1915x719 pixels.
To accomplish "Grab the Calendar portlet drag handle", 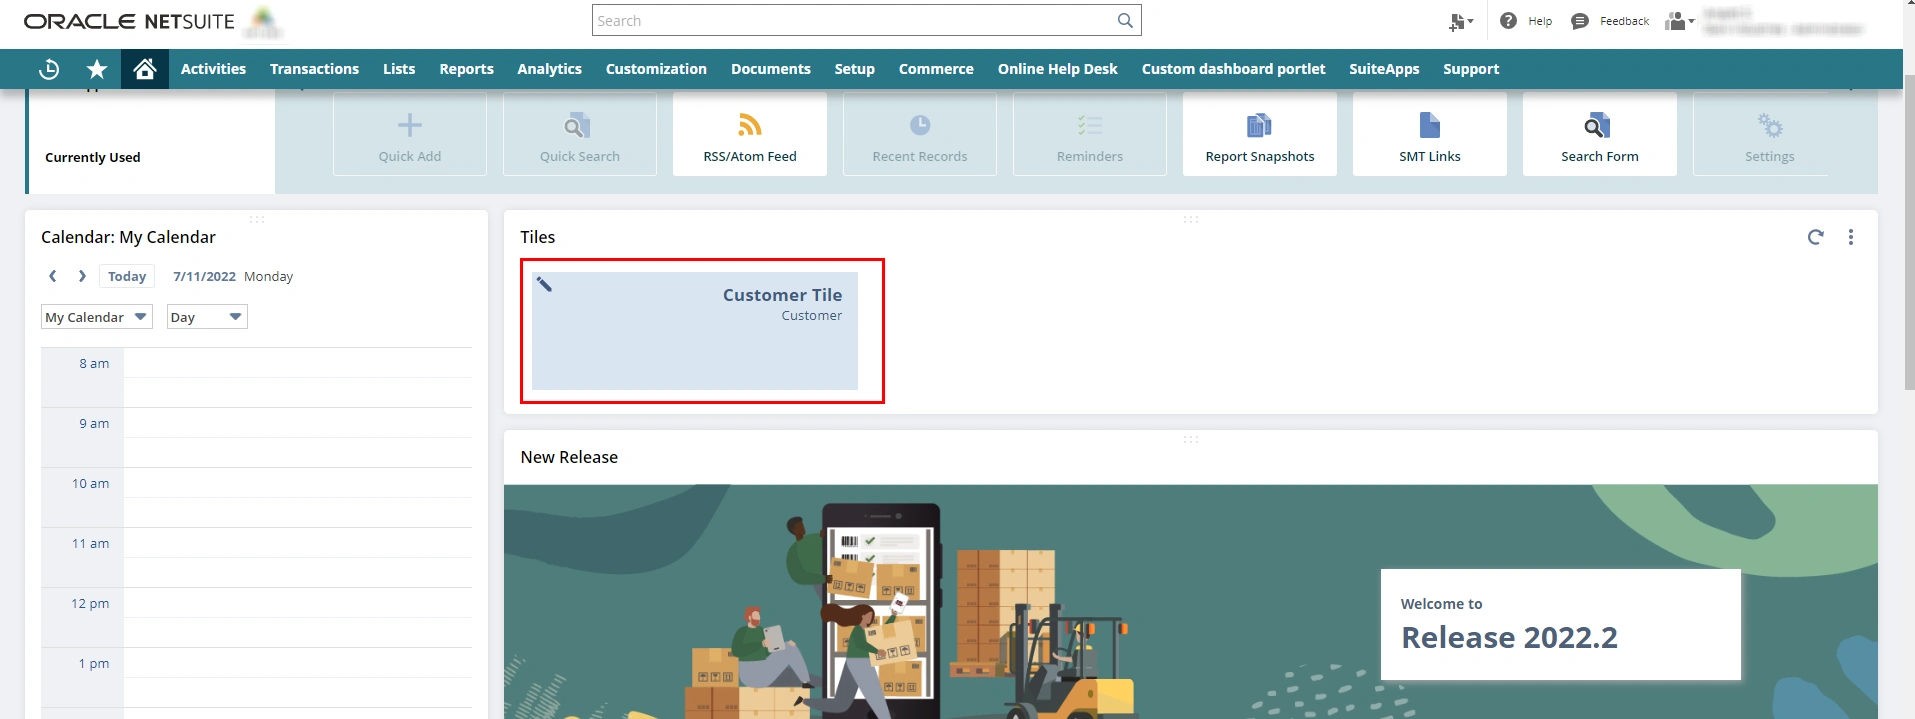I will click(x=257, y=219).
